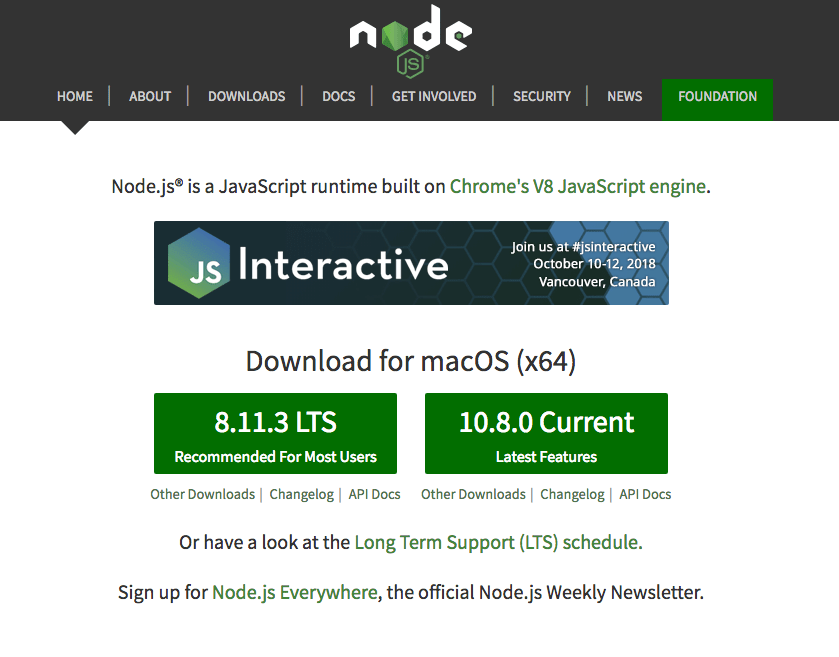Open the Chrome's V8 JavaScript engine link
The width and height of the screenshot is (839, 657).
pyautogui.click(x=577, y=185)
